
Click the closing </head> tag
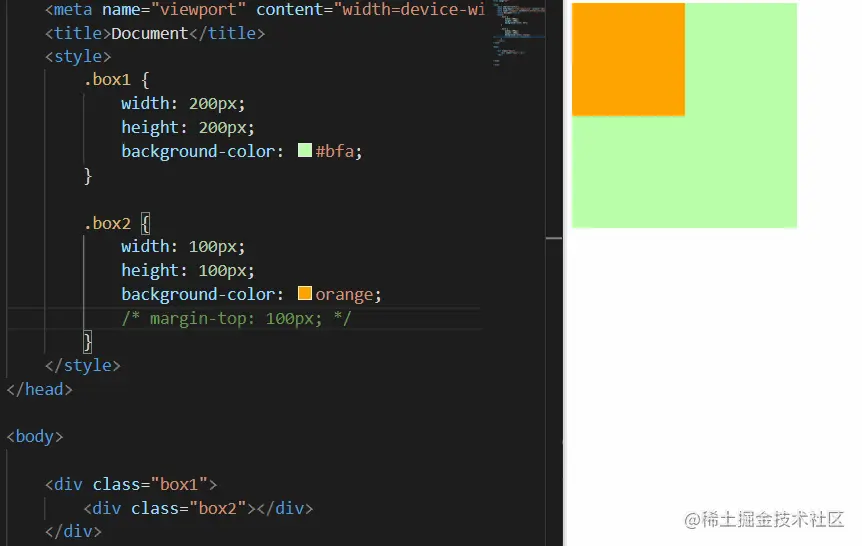pos(40,389)
